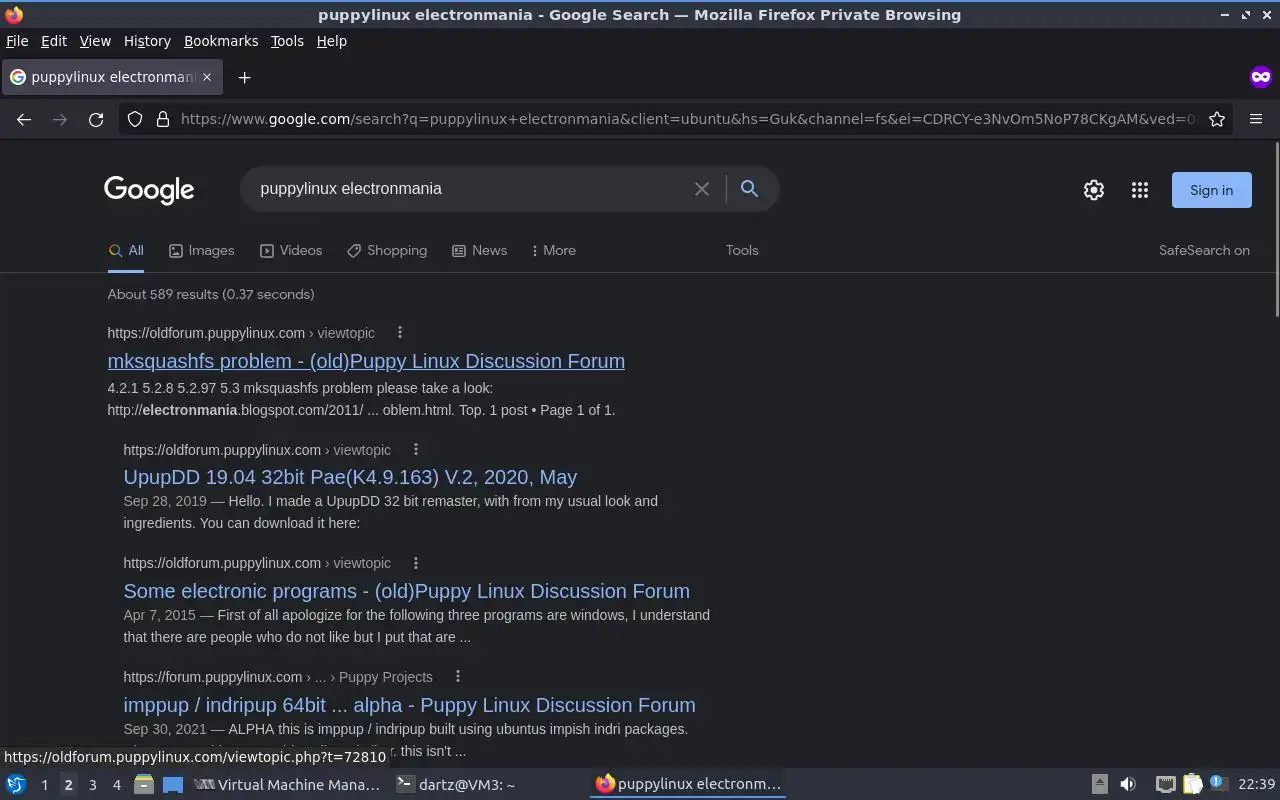Switch to workspace 1

coord(44,785)
